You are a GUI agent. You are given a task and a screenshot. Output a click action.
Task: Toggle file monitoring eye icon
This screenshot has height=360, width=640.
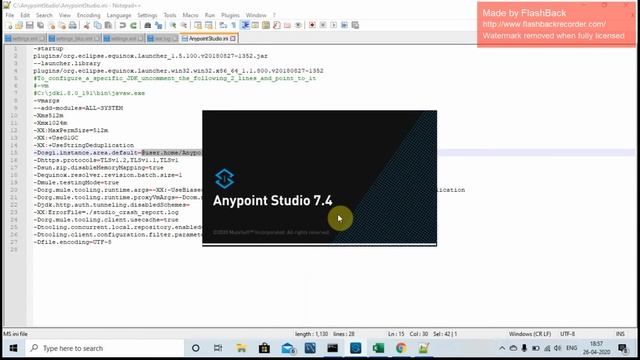298,25
